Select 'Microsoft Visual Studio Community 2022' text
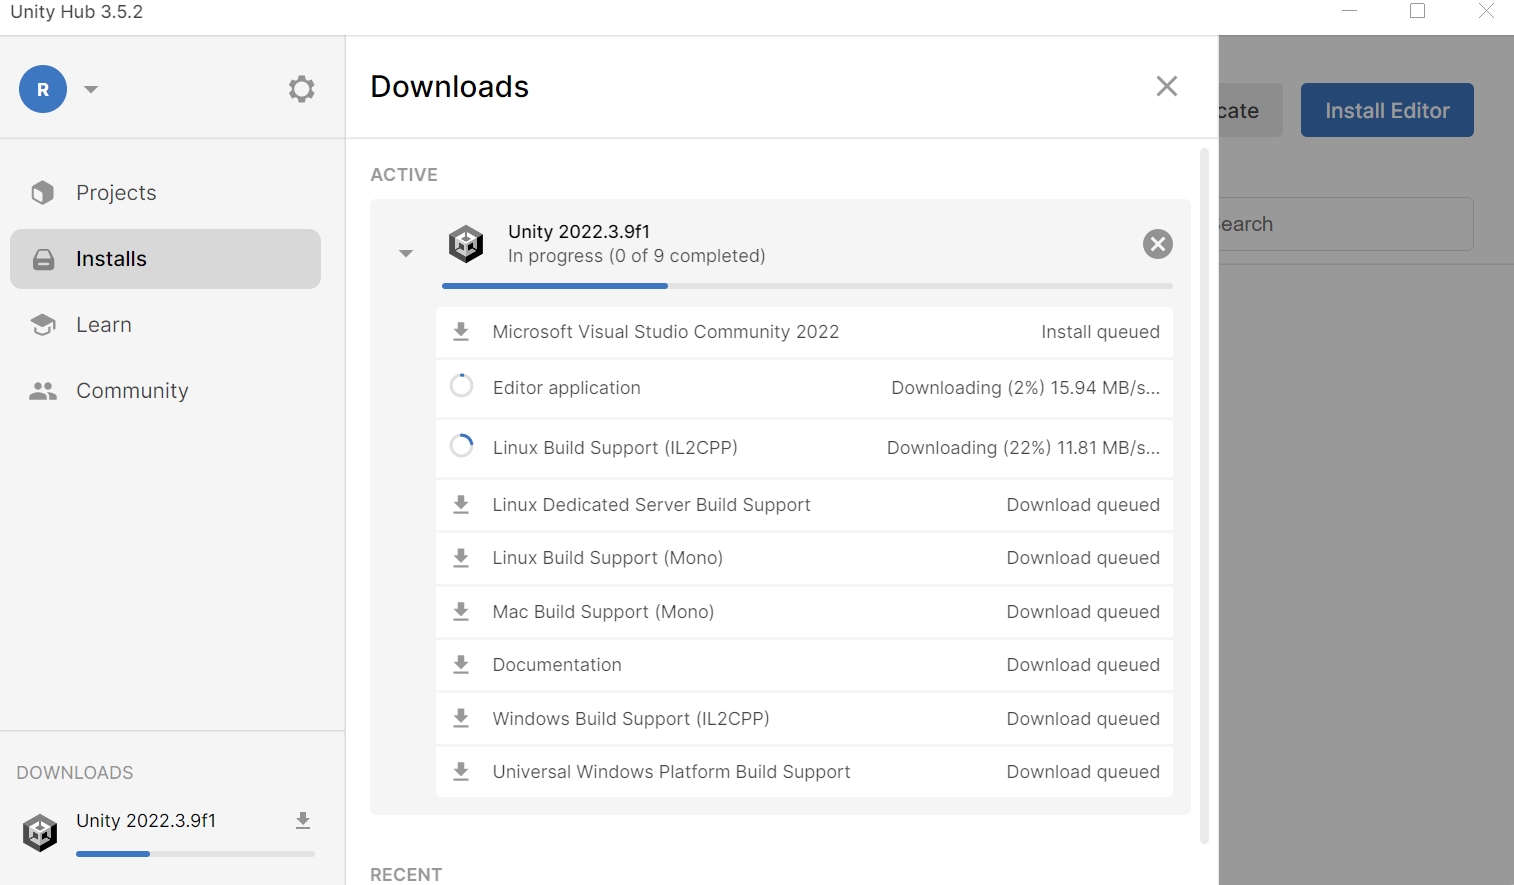Screen dimensions: 1514x885 (x=666, y=332)
